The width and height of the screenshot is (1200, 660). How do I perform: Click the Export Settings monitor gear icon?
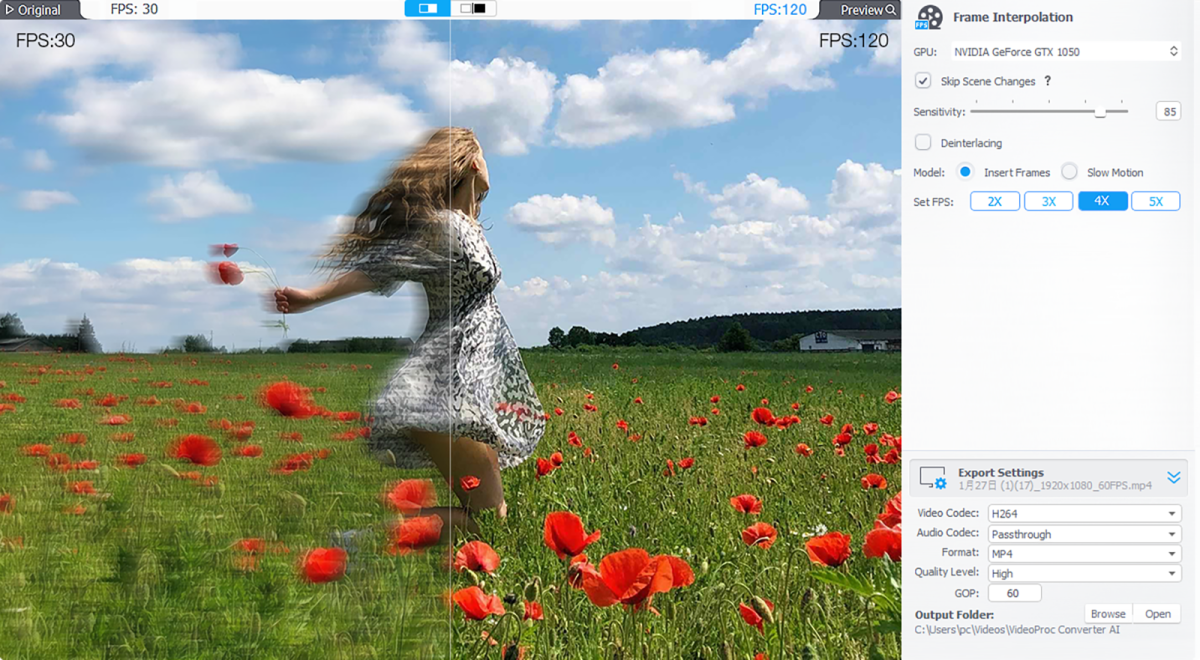point(932,478)
